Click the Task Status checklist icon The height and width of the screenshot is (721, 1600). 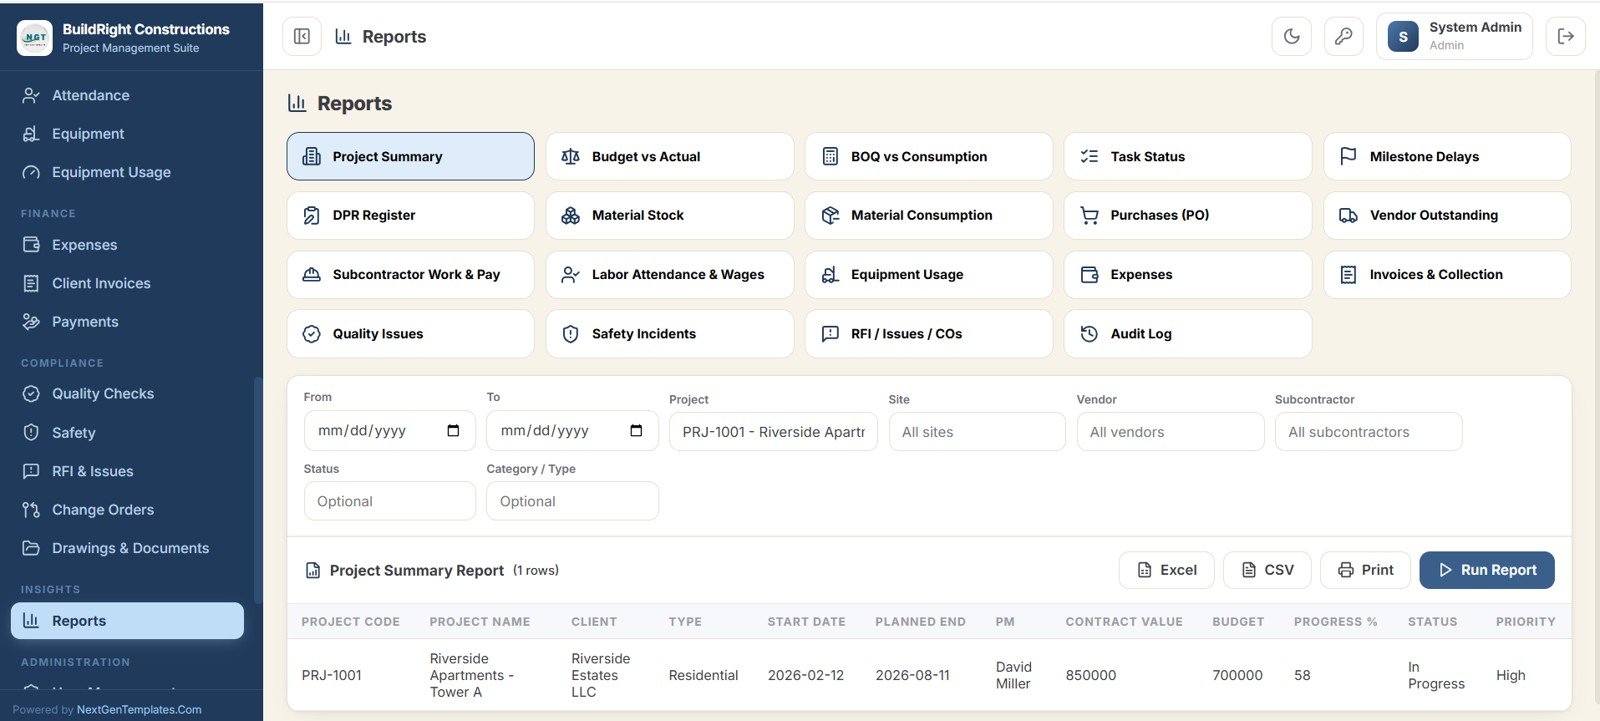(1089, 157)
